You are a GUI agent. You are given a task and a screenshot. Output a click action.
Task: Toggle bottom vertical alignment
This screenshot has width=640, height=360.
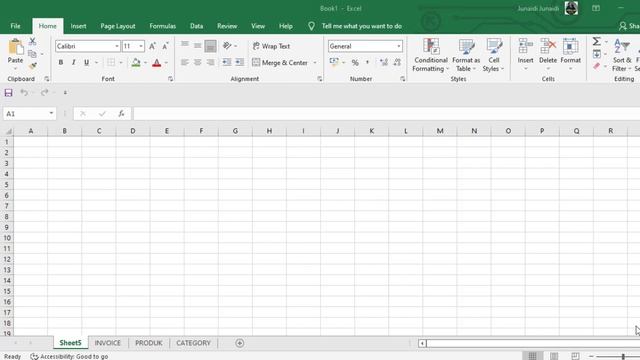(x=211, y=46)
